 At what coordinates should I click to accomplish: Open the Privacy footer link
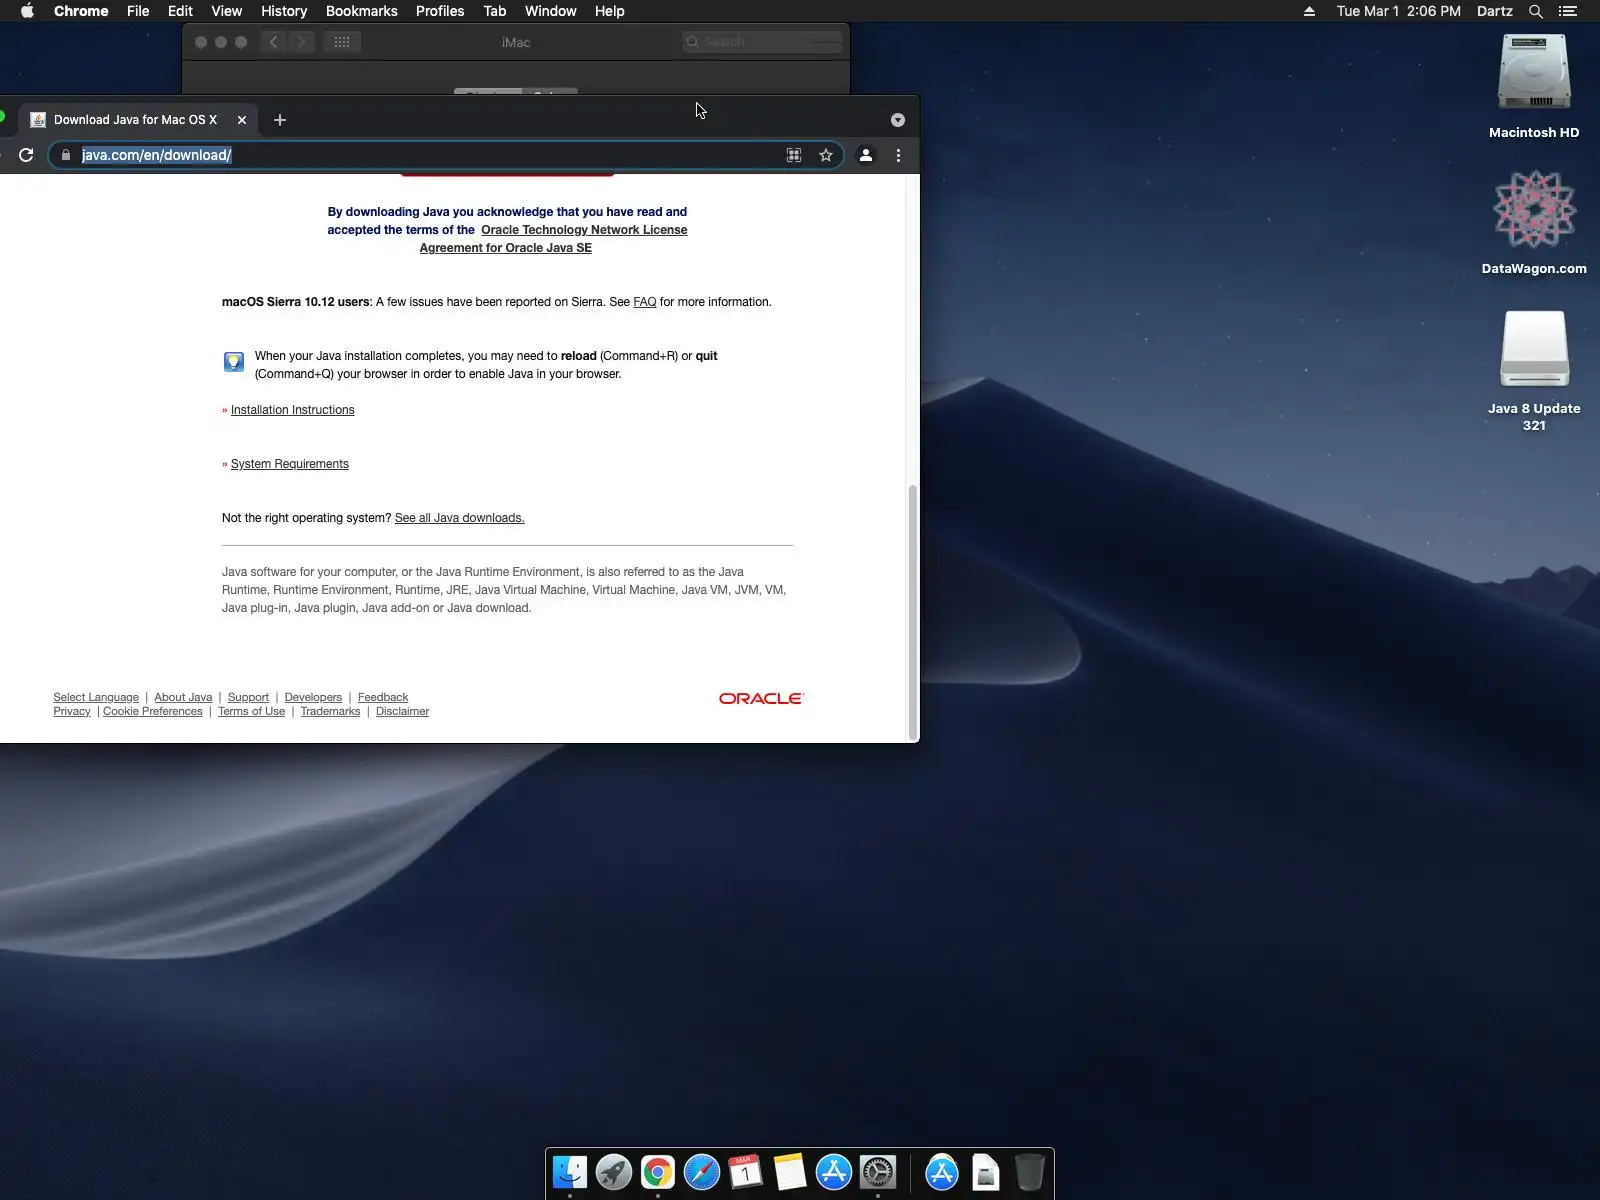click(x=72, y=711)
